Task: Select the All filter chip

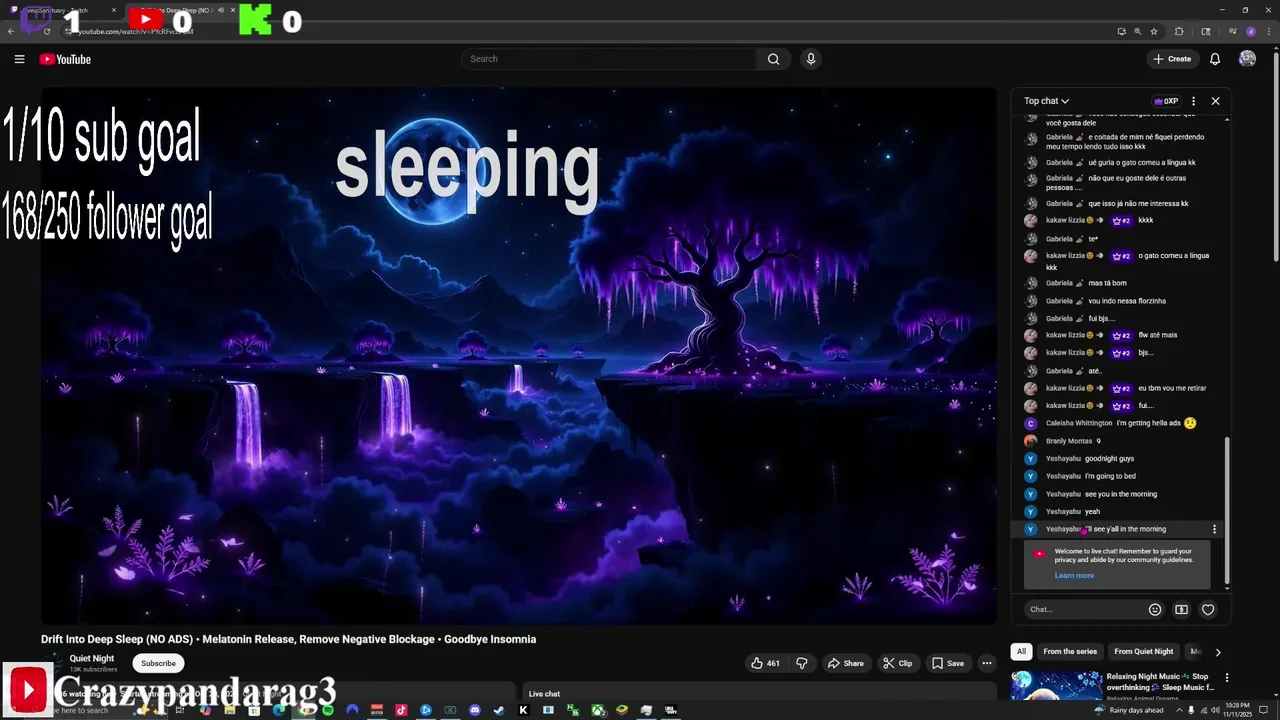Action: [x=1021, y=652]
